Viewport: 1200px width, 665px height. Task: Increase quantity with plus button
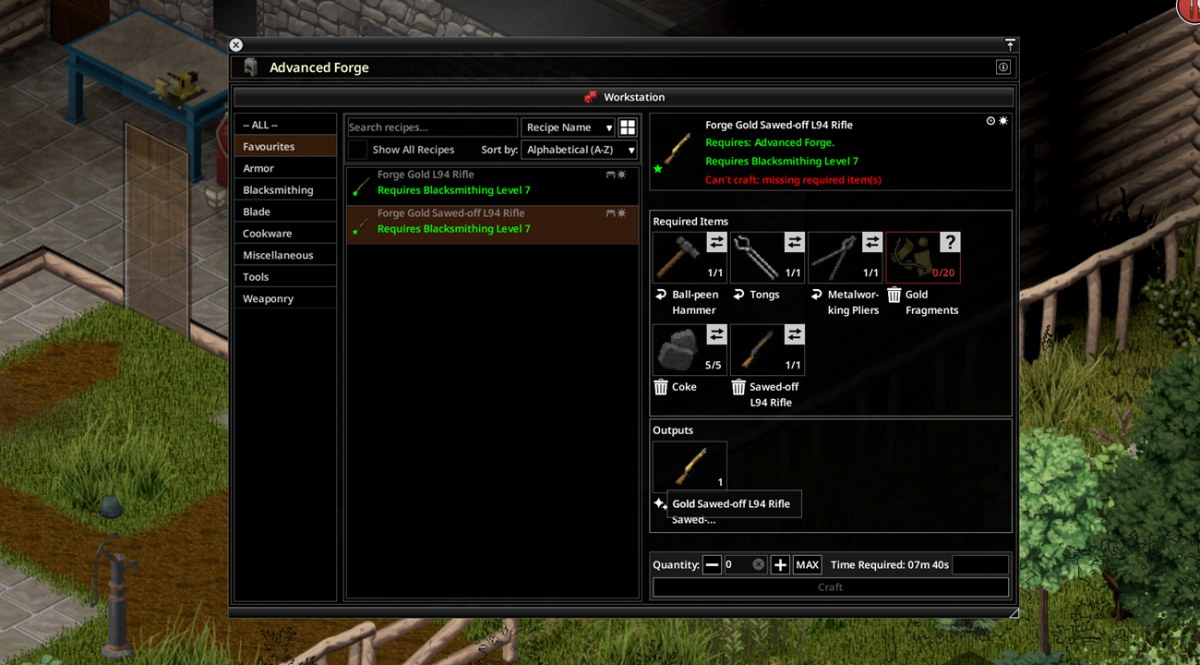[780, 565]
